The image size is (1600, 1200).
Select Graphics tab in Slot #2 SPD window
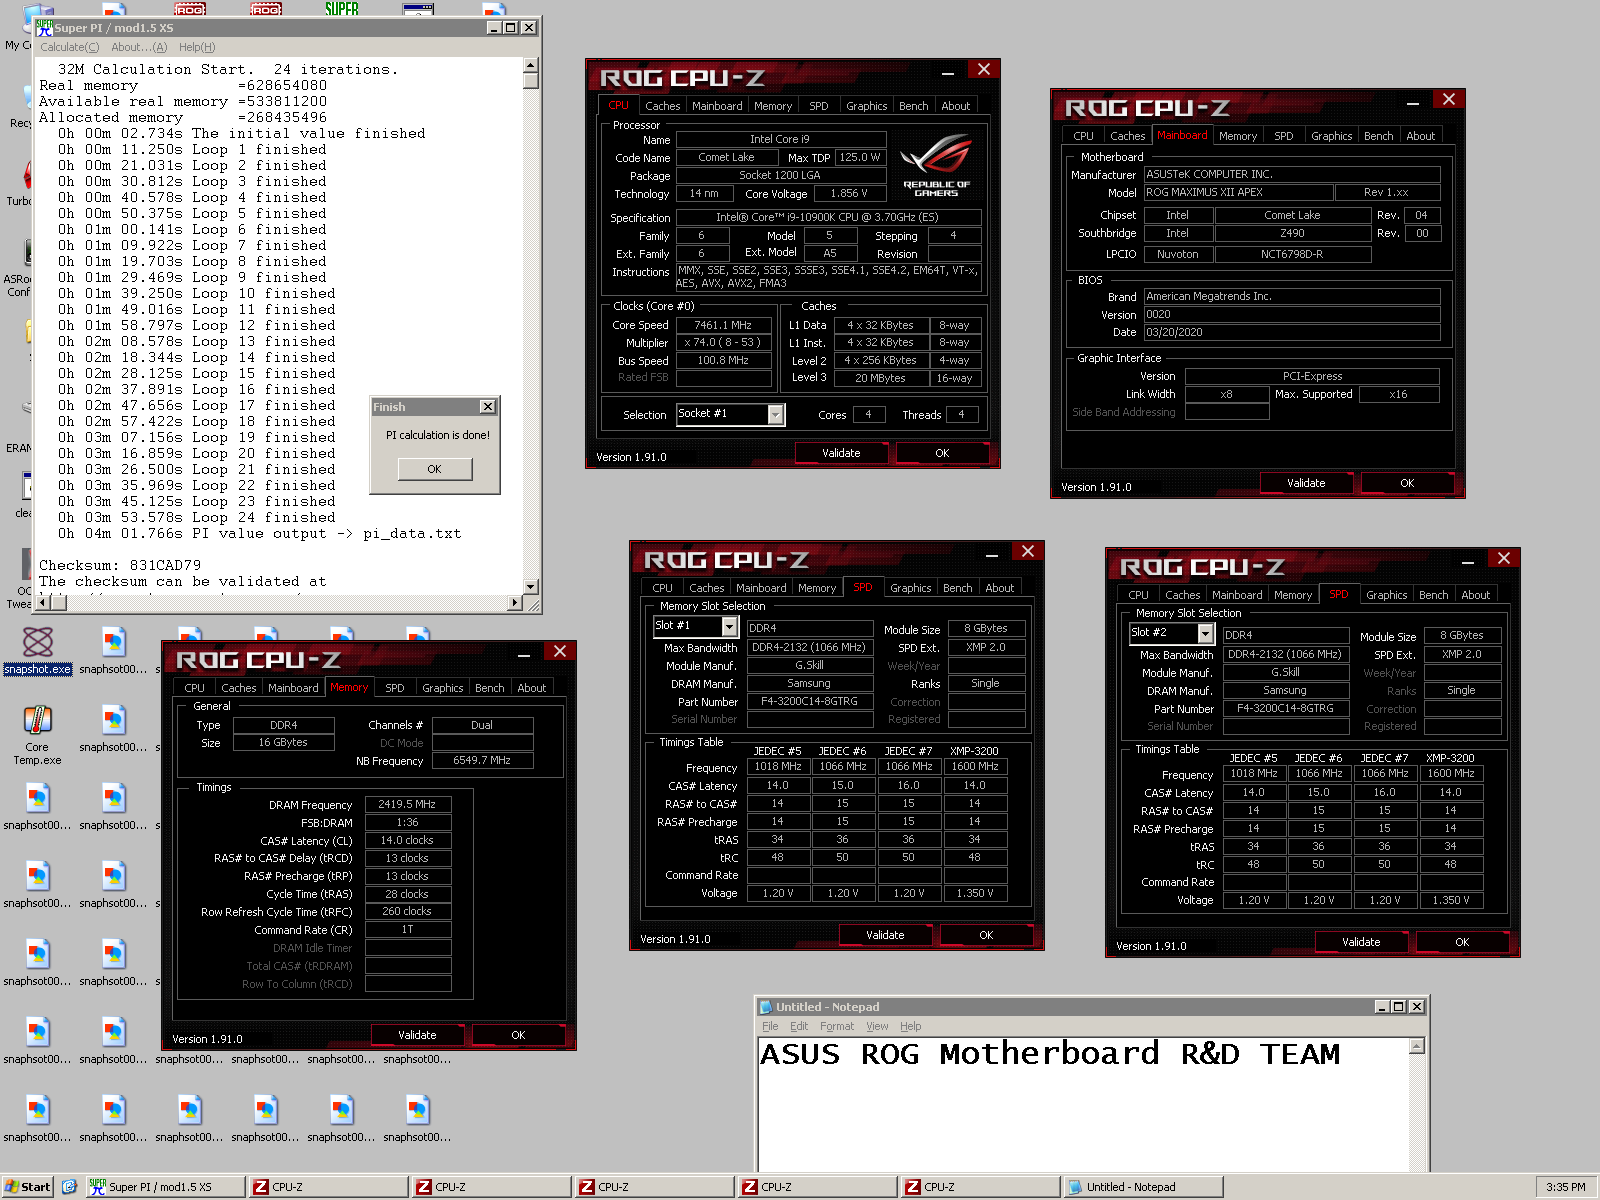pos(1386,595)
